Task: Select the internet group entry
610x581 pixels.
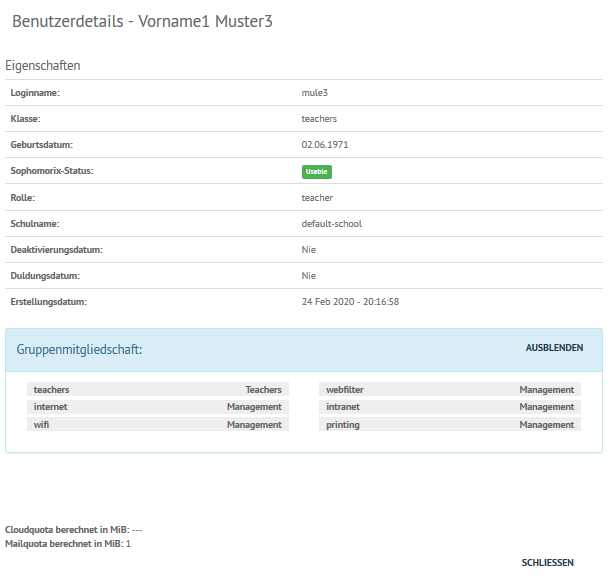Action: (158, 407)
